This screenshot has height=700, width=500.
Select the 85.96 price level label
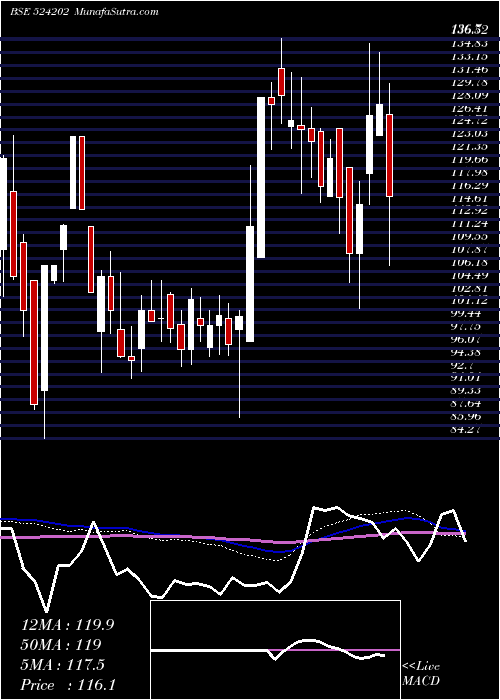point(466,417)
